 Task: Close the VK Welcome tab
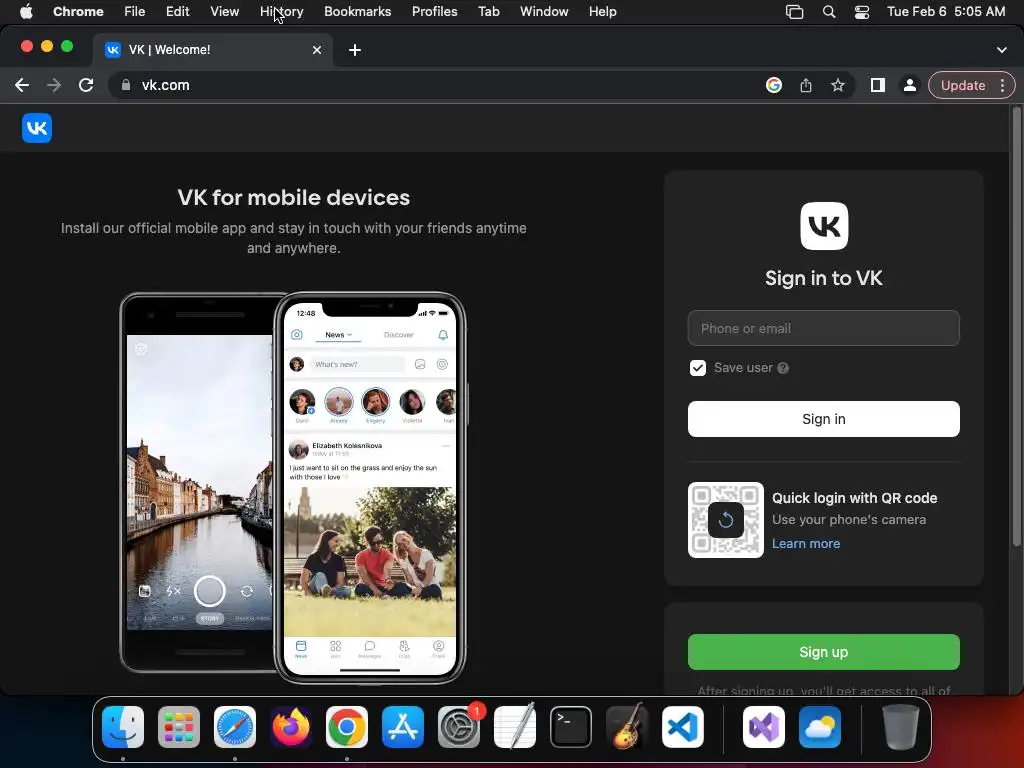click(317, 50)
